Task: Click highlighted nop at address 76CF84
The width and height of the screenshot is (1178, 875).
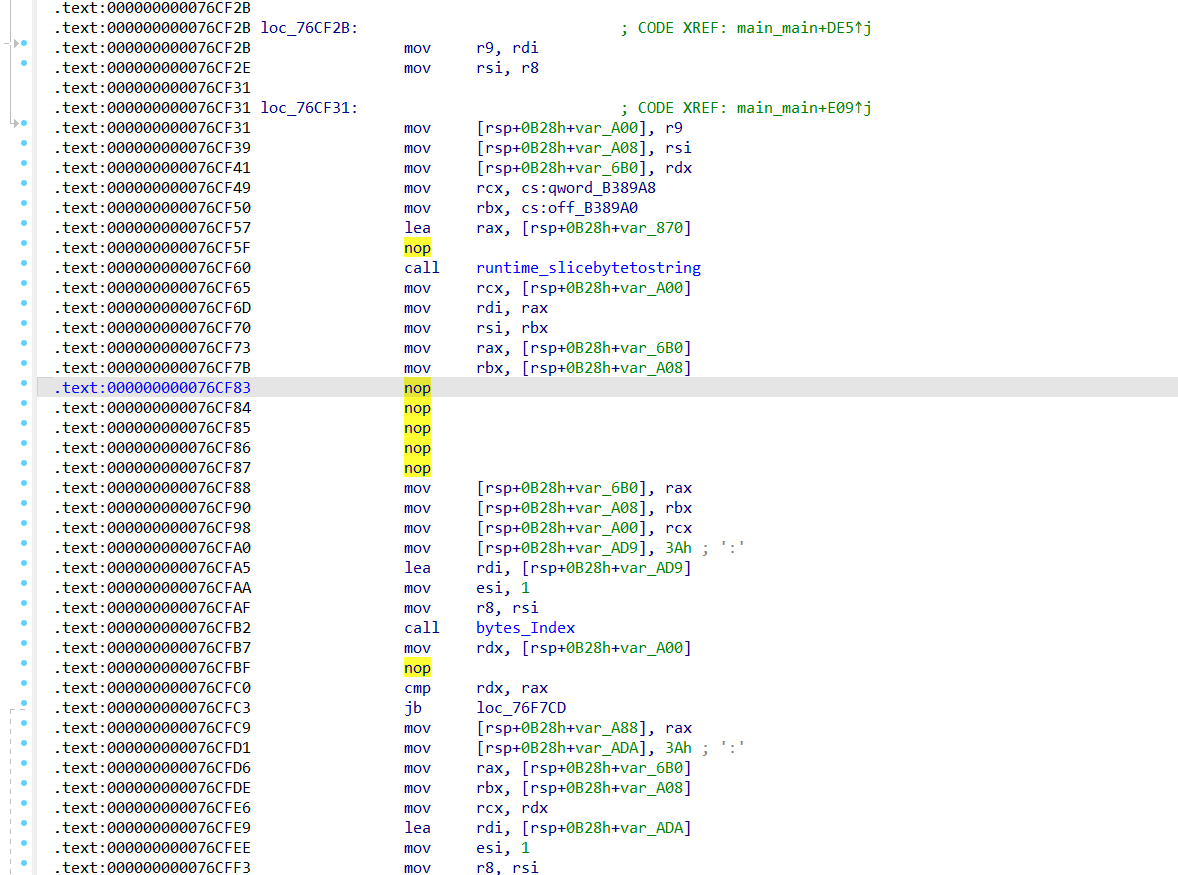Action: (418, 408)
